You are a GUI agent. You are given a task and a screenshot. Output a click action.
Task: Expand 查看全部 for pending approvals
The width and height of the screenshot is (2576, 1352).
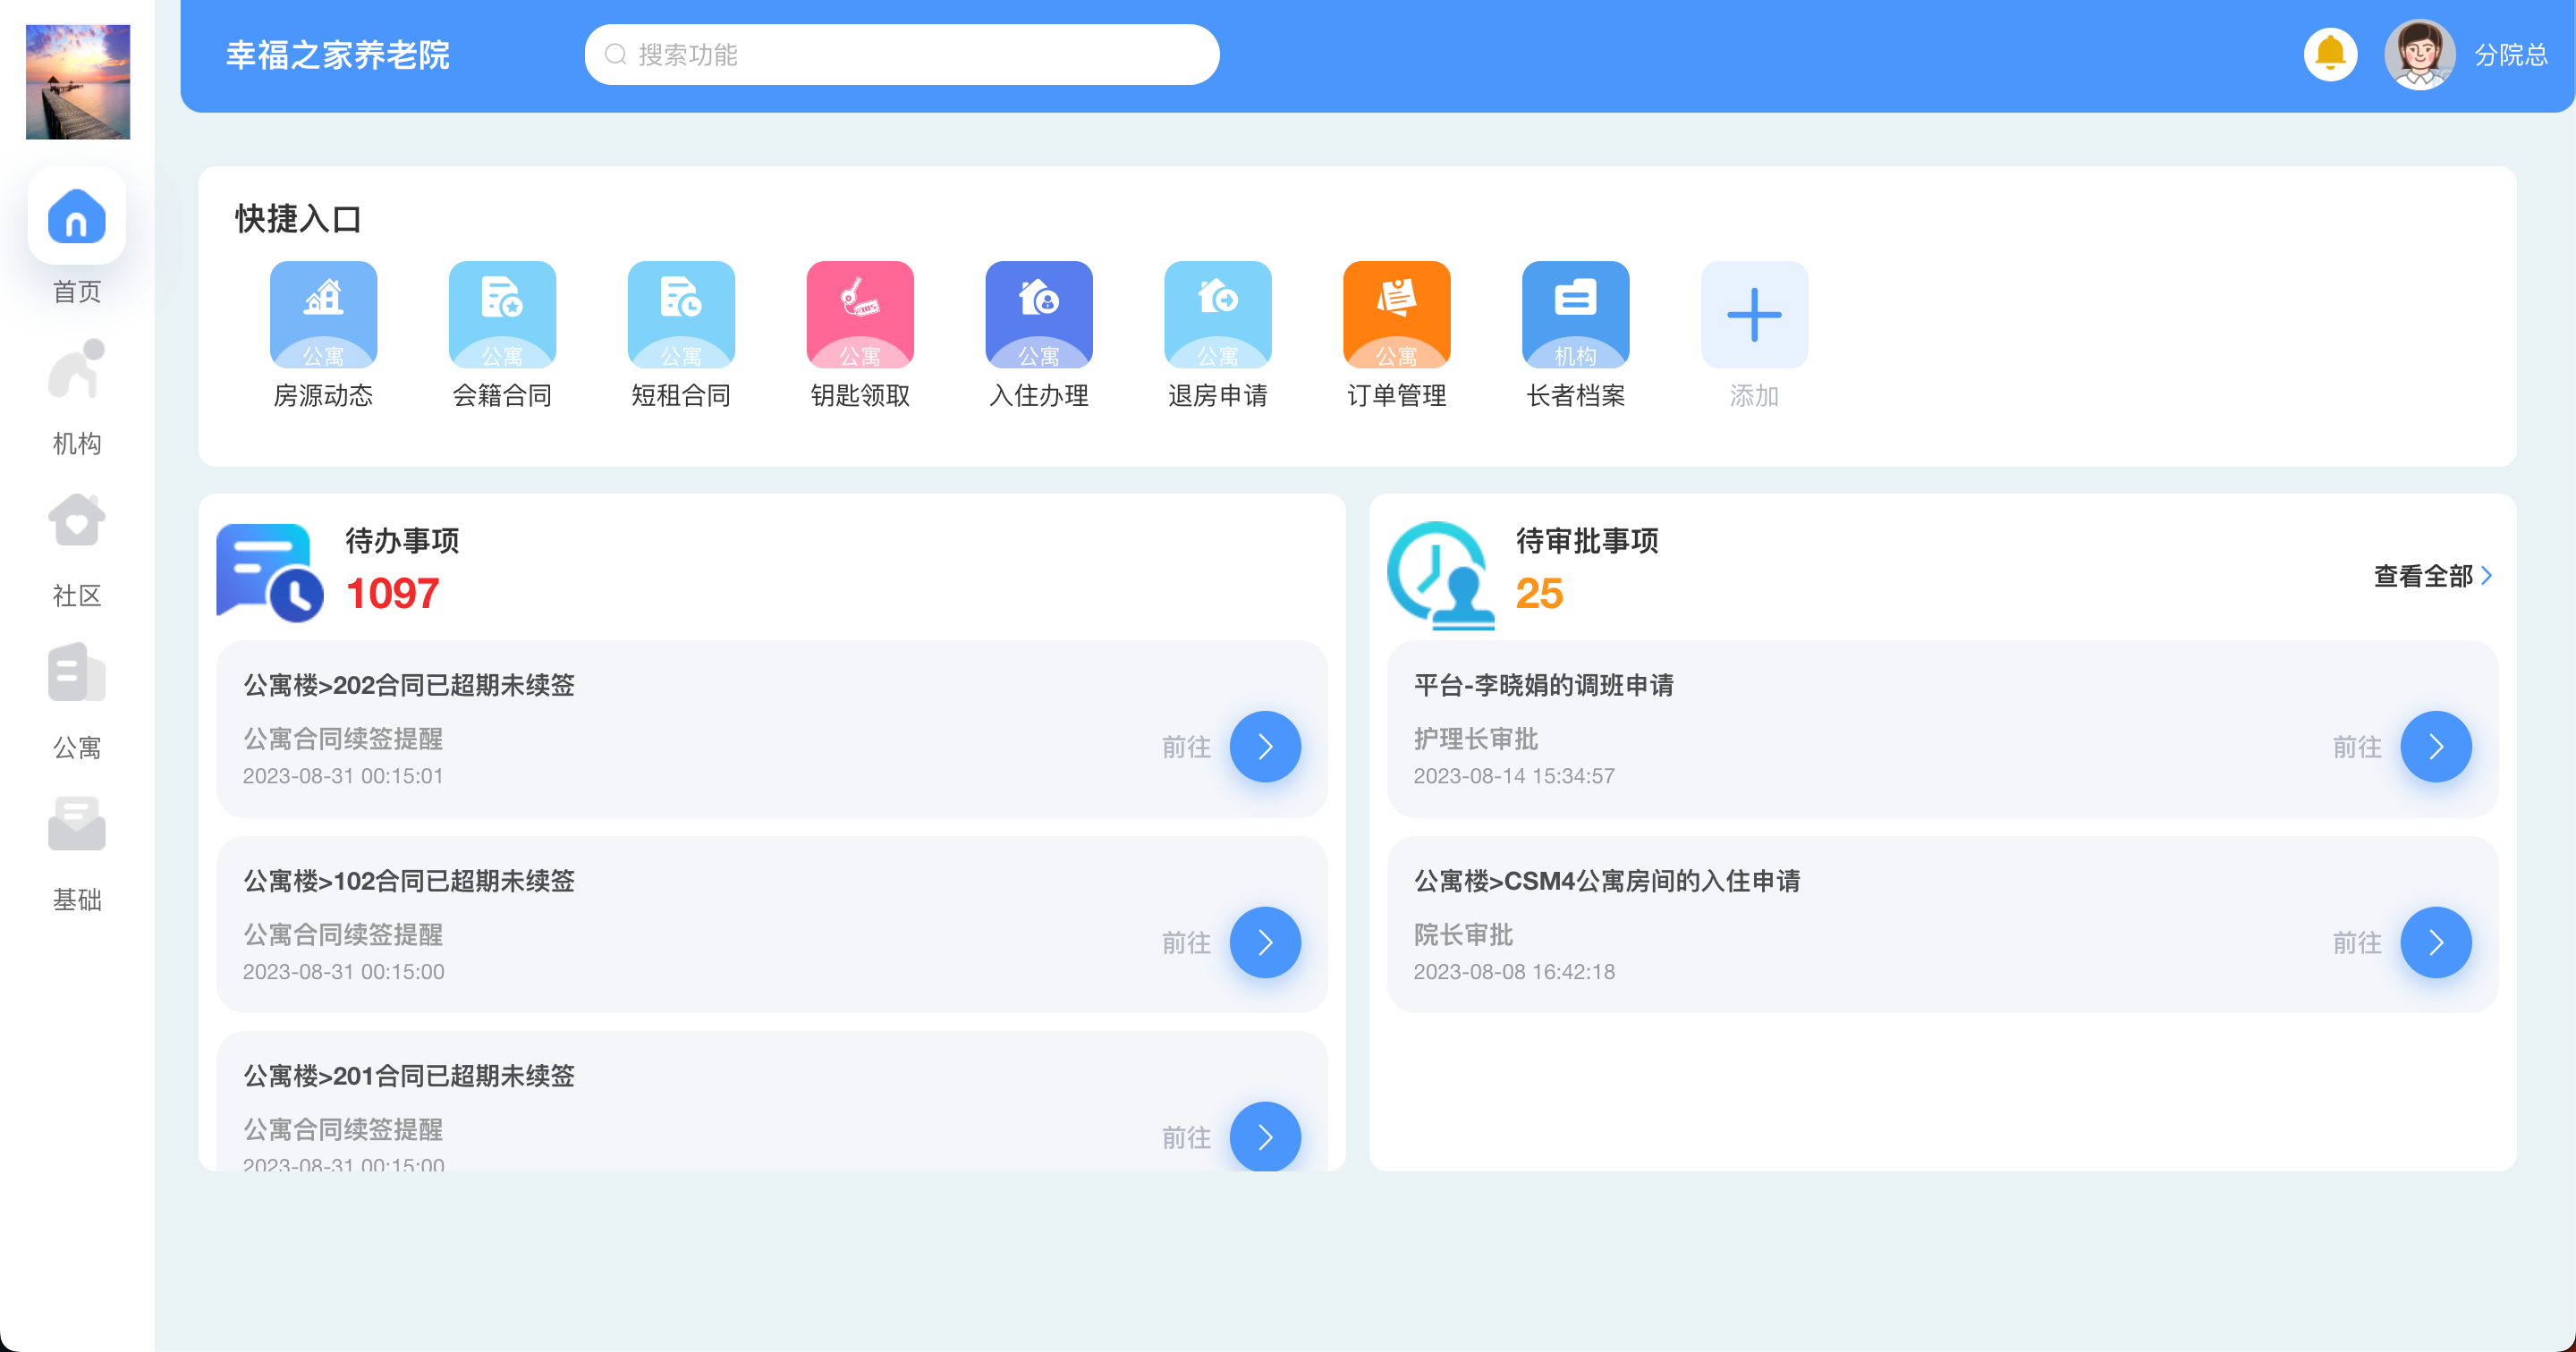click(x=2432, y=576)
